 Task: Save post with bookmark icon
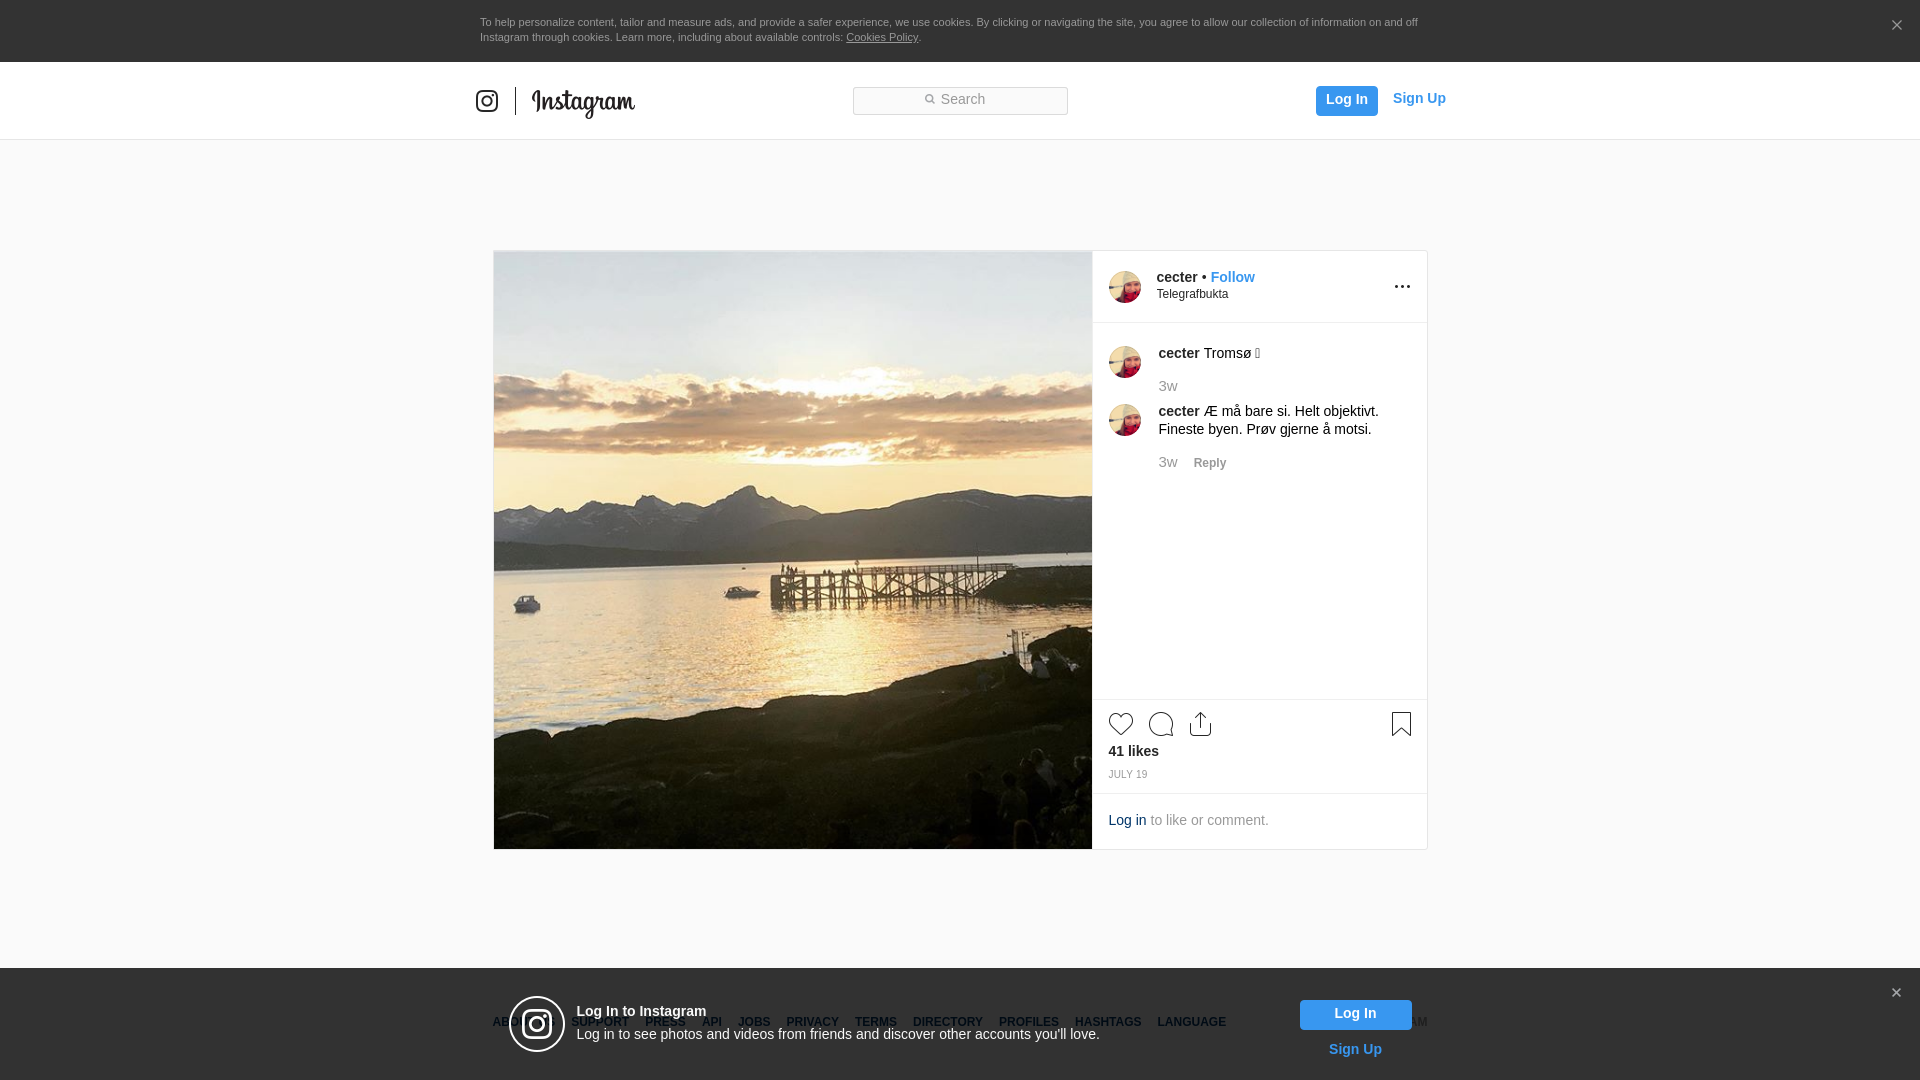click(1401, 724)
